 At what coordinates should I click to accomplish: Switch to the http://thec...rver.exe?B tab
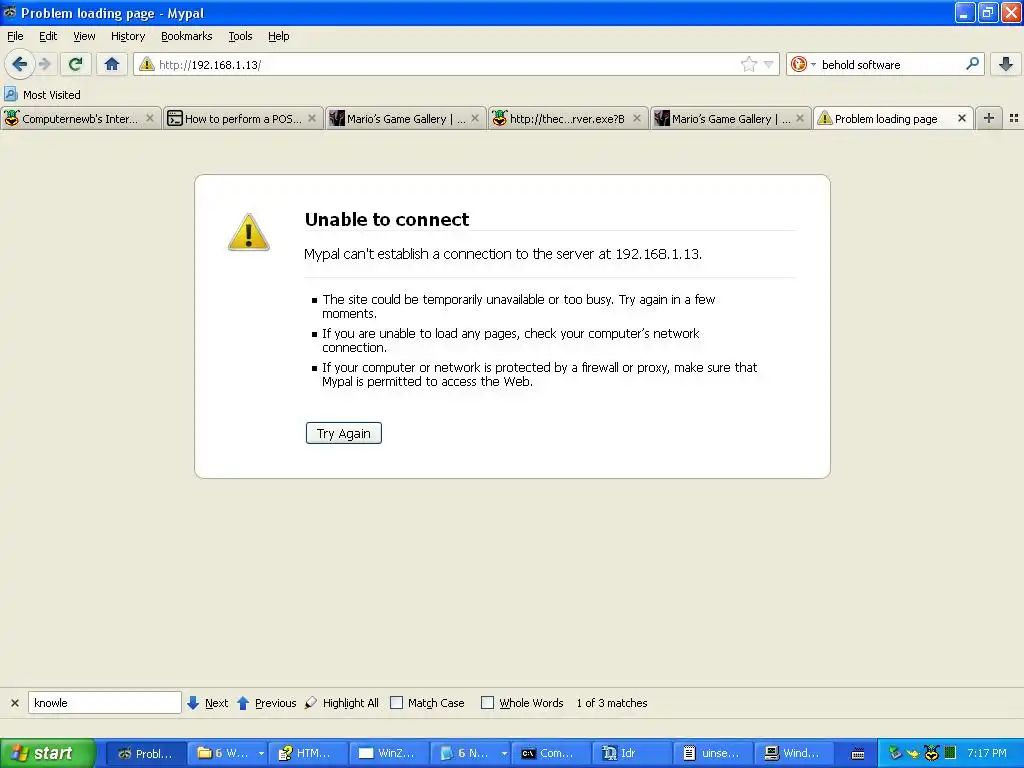click(567, 118)
